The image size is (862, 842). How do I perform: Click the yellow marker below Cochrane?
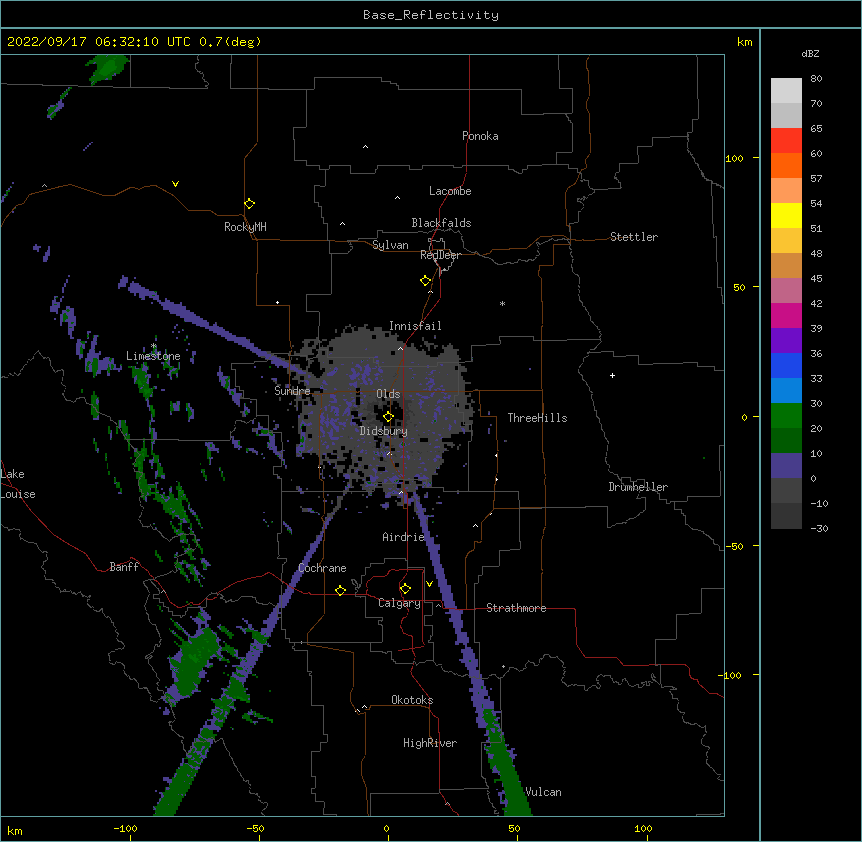[340, 590]
